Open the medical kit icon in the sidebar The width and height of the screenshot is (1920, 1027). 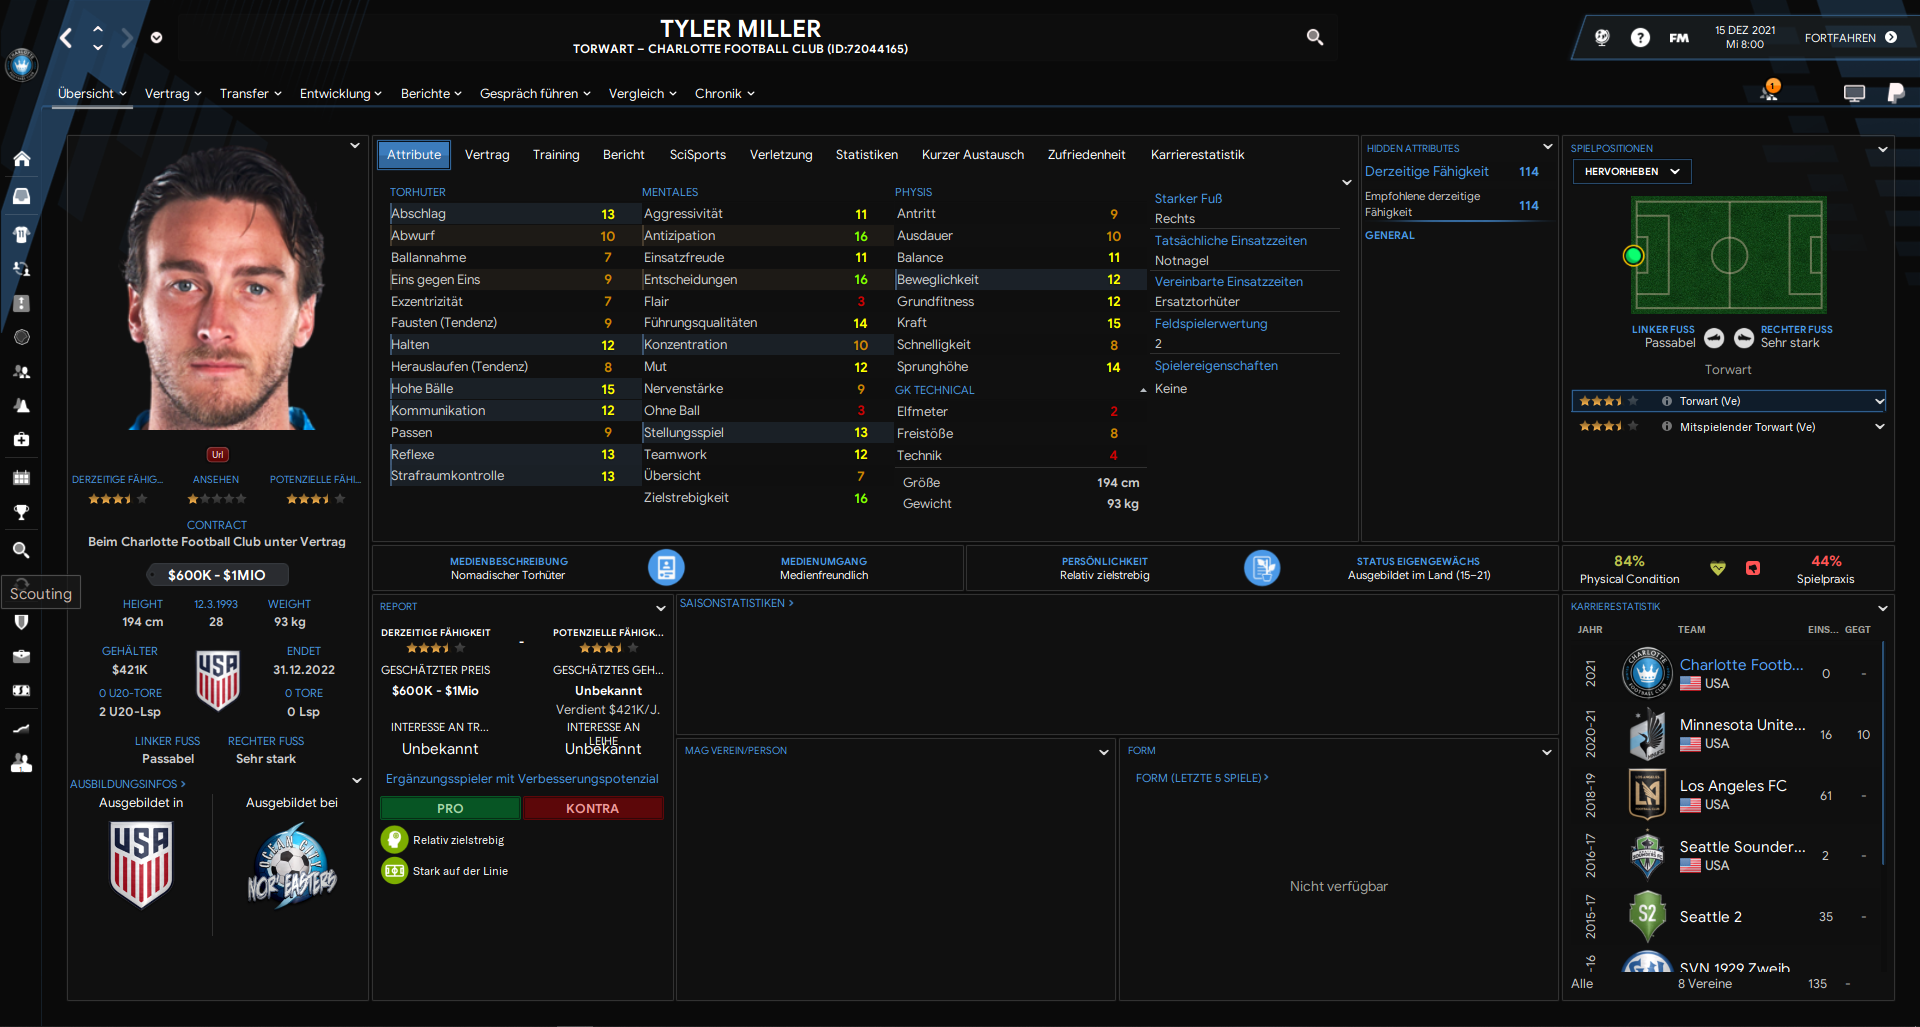[21, 439]
